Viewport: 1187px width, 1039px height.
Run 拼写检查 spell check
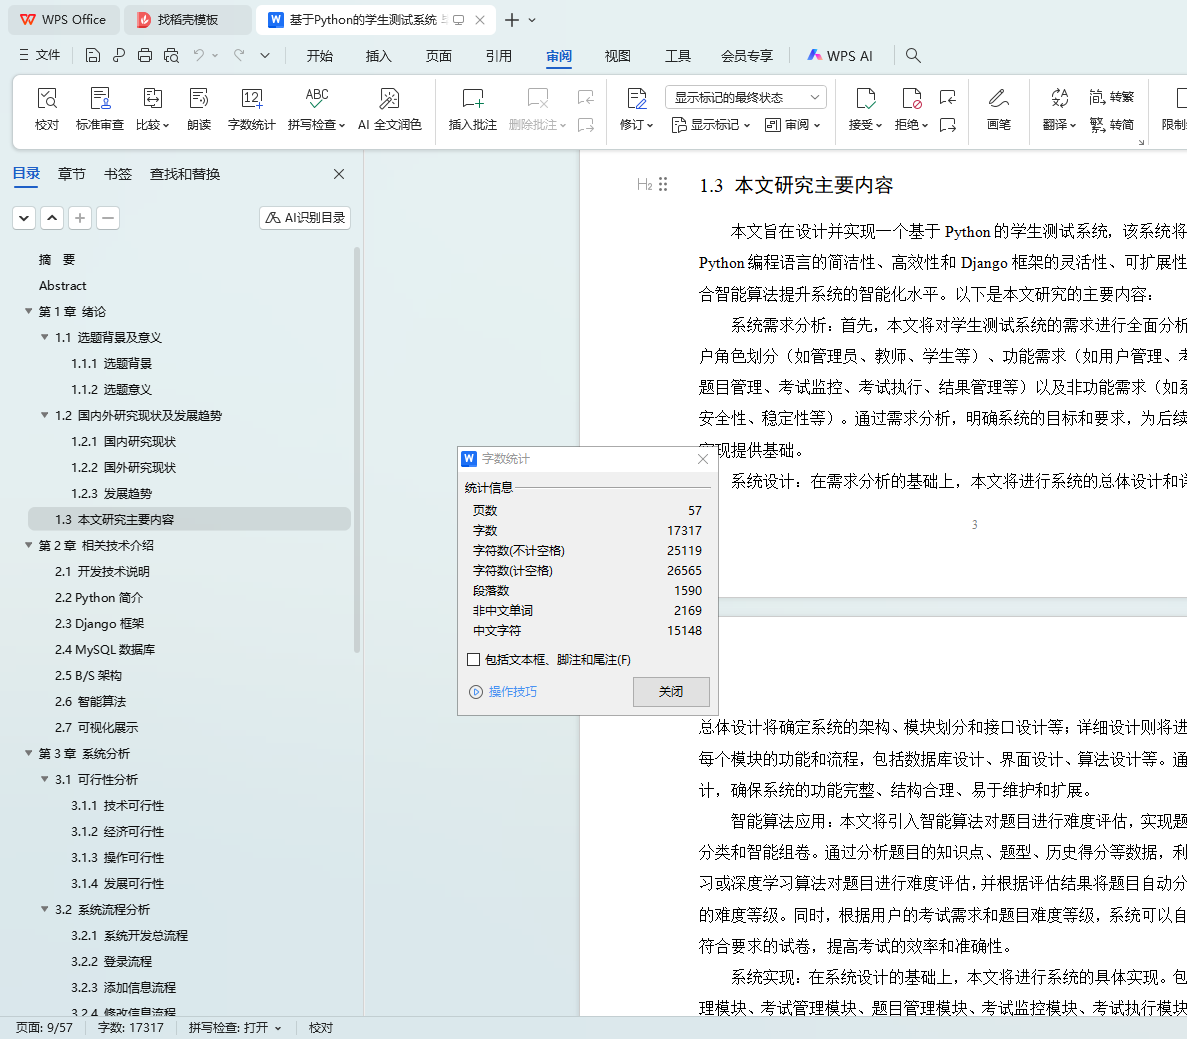click(316, 108)
